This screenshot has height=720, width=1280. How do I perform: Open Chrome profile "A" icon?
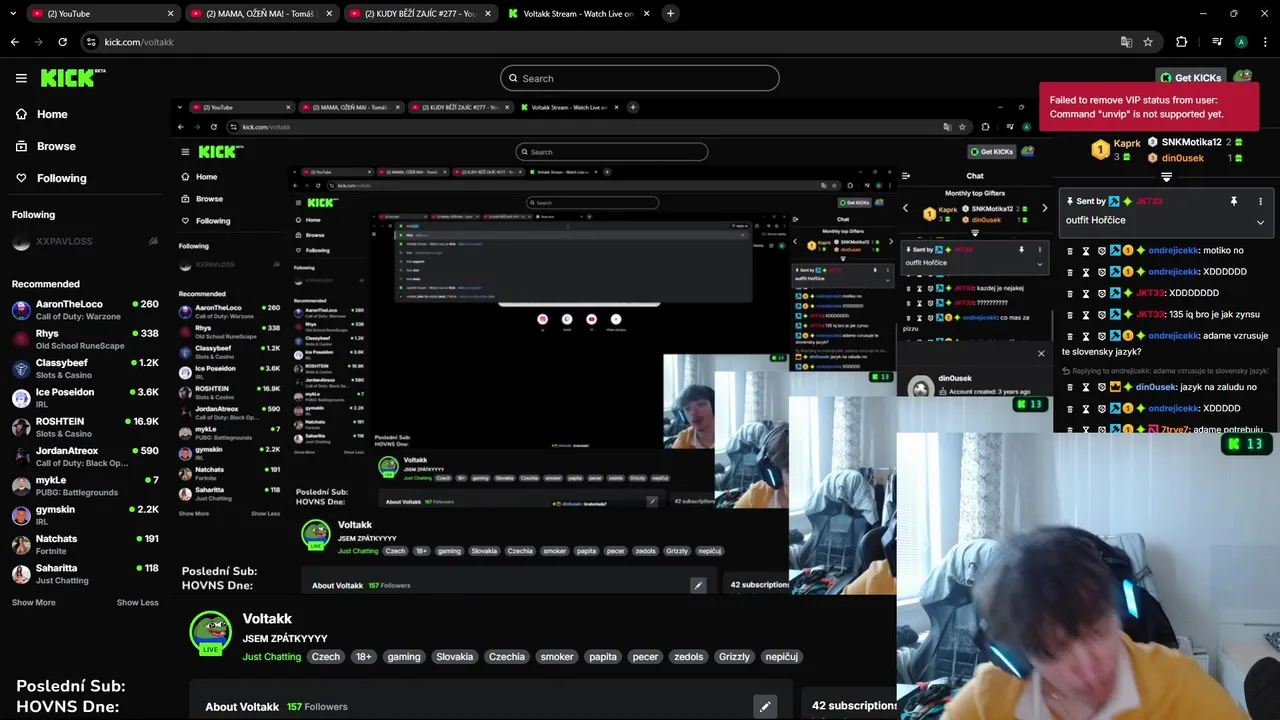click(1241, 42)
